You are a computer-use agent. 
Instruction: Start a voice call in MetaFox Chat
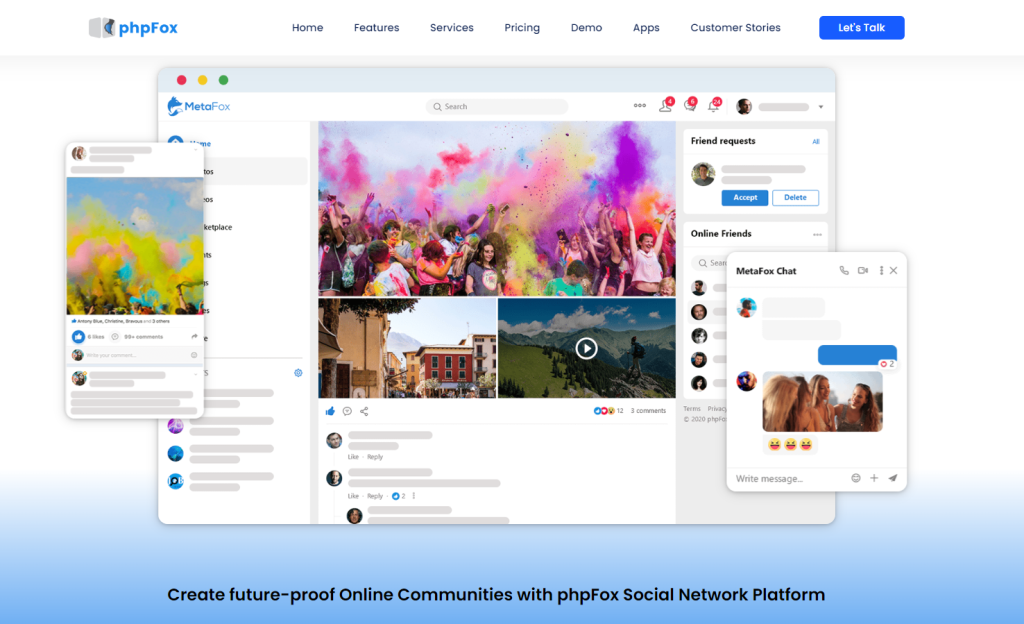(844, 271)
